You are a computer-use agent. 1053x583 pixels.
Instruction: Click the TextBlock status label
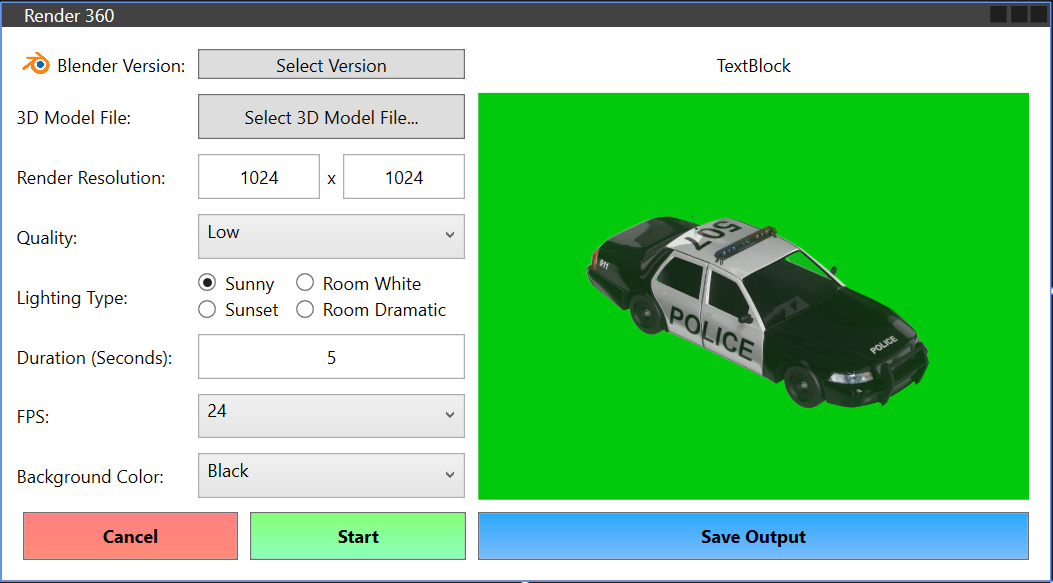point(753,65)
